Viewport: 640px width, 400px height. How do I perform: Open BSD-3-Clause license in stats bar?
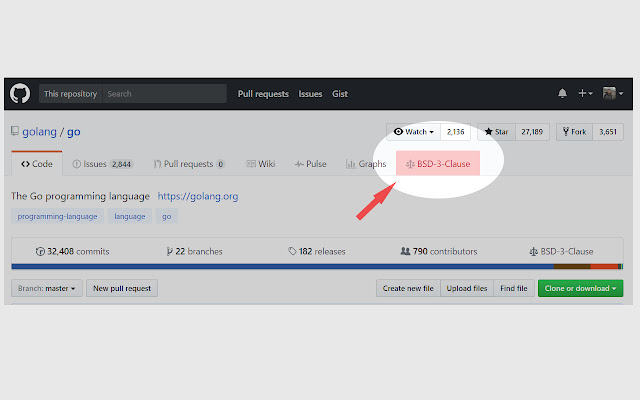(561, 251)
